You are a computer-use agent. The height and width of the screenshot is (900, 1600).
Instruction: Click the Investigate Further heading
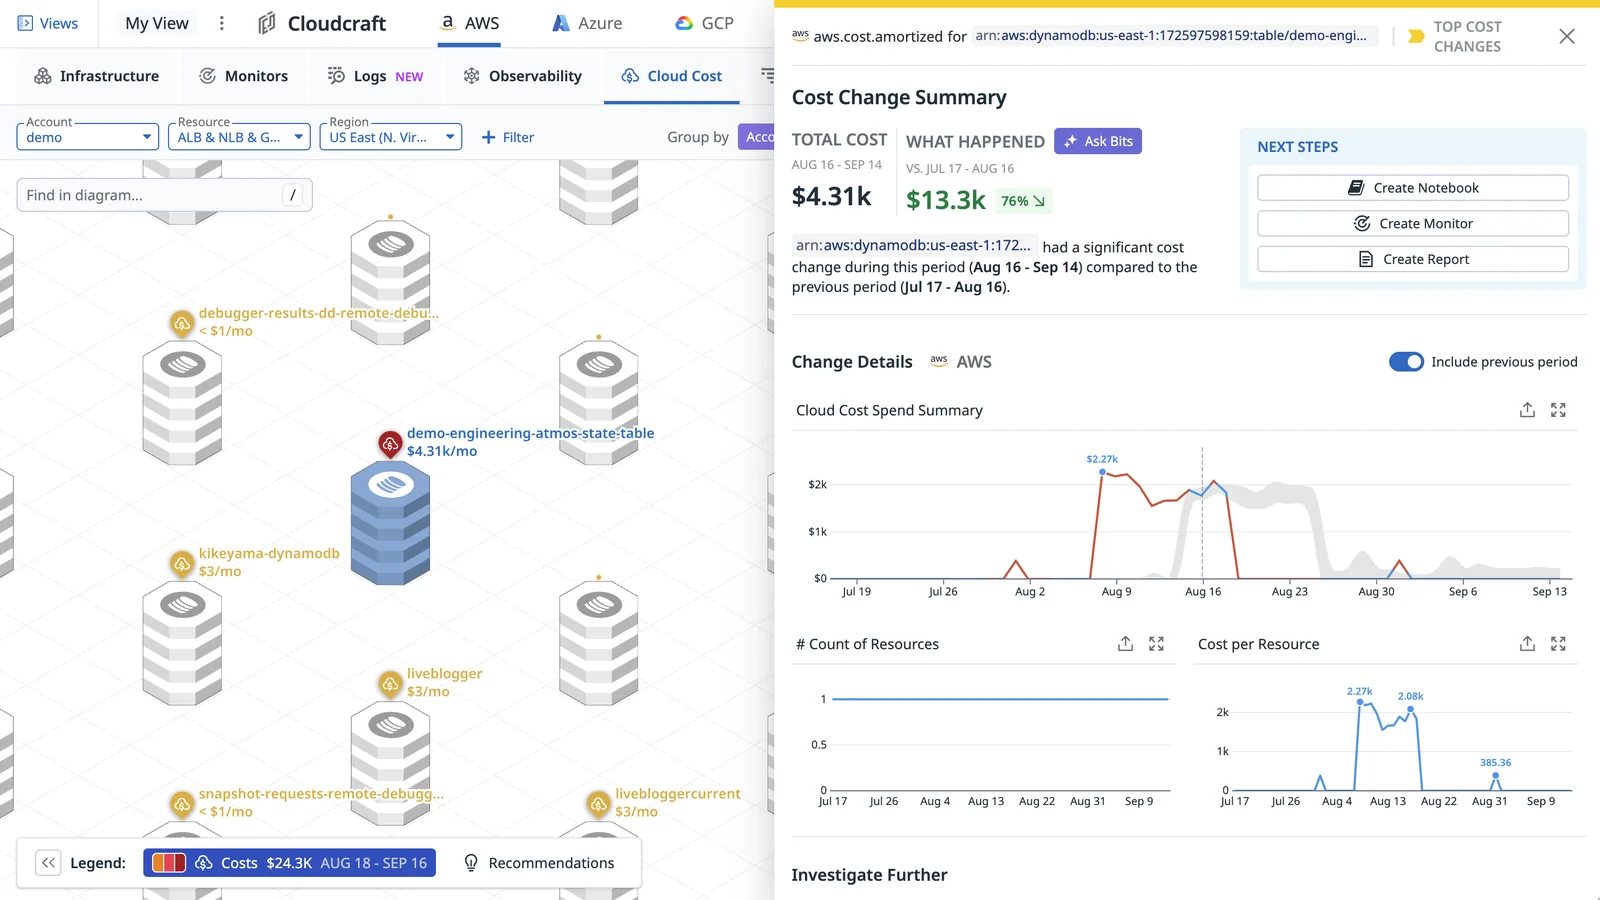(x=869, y=875)
